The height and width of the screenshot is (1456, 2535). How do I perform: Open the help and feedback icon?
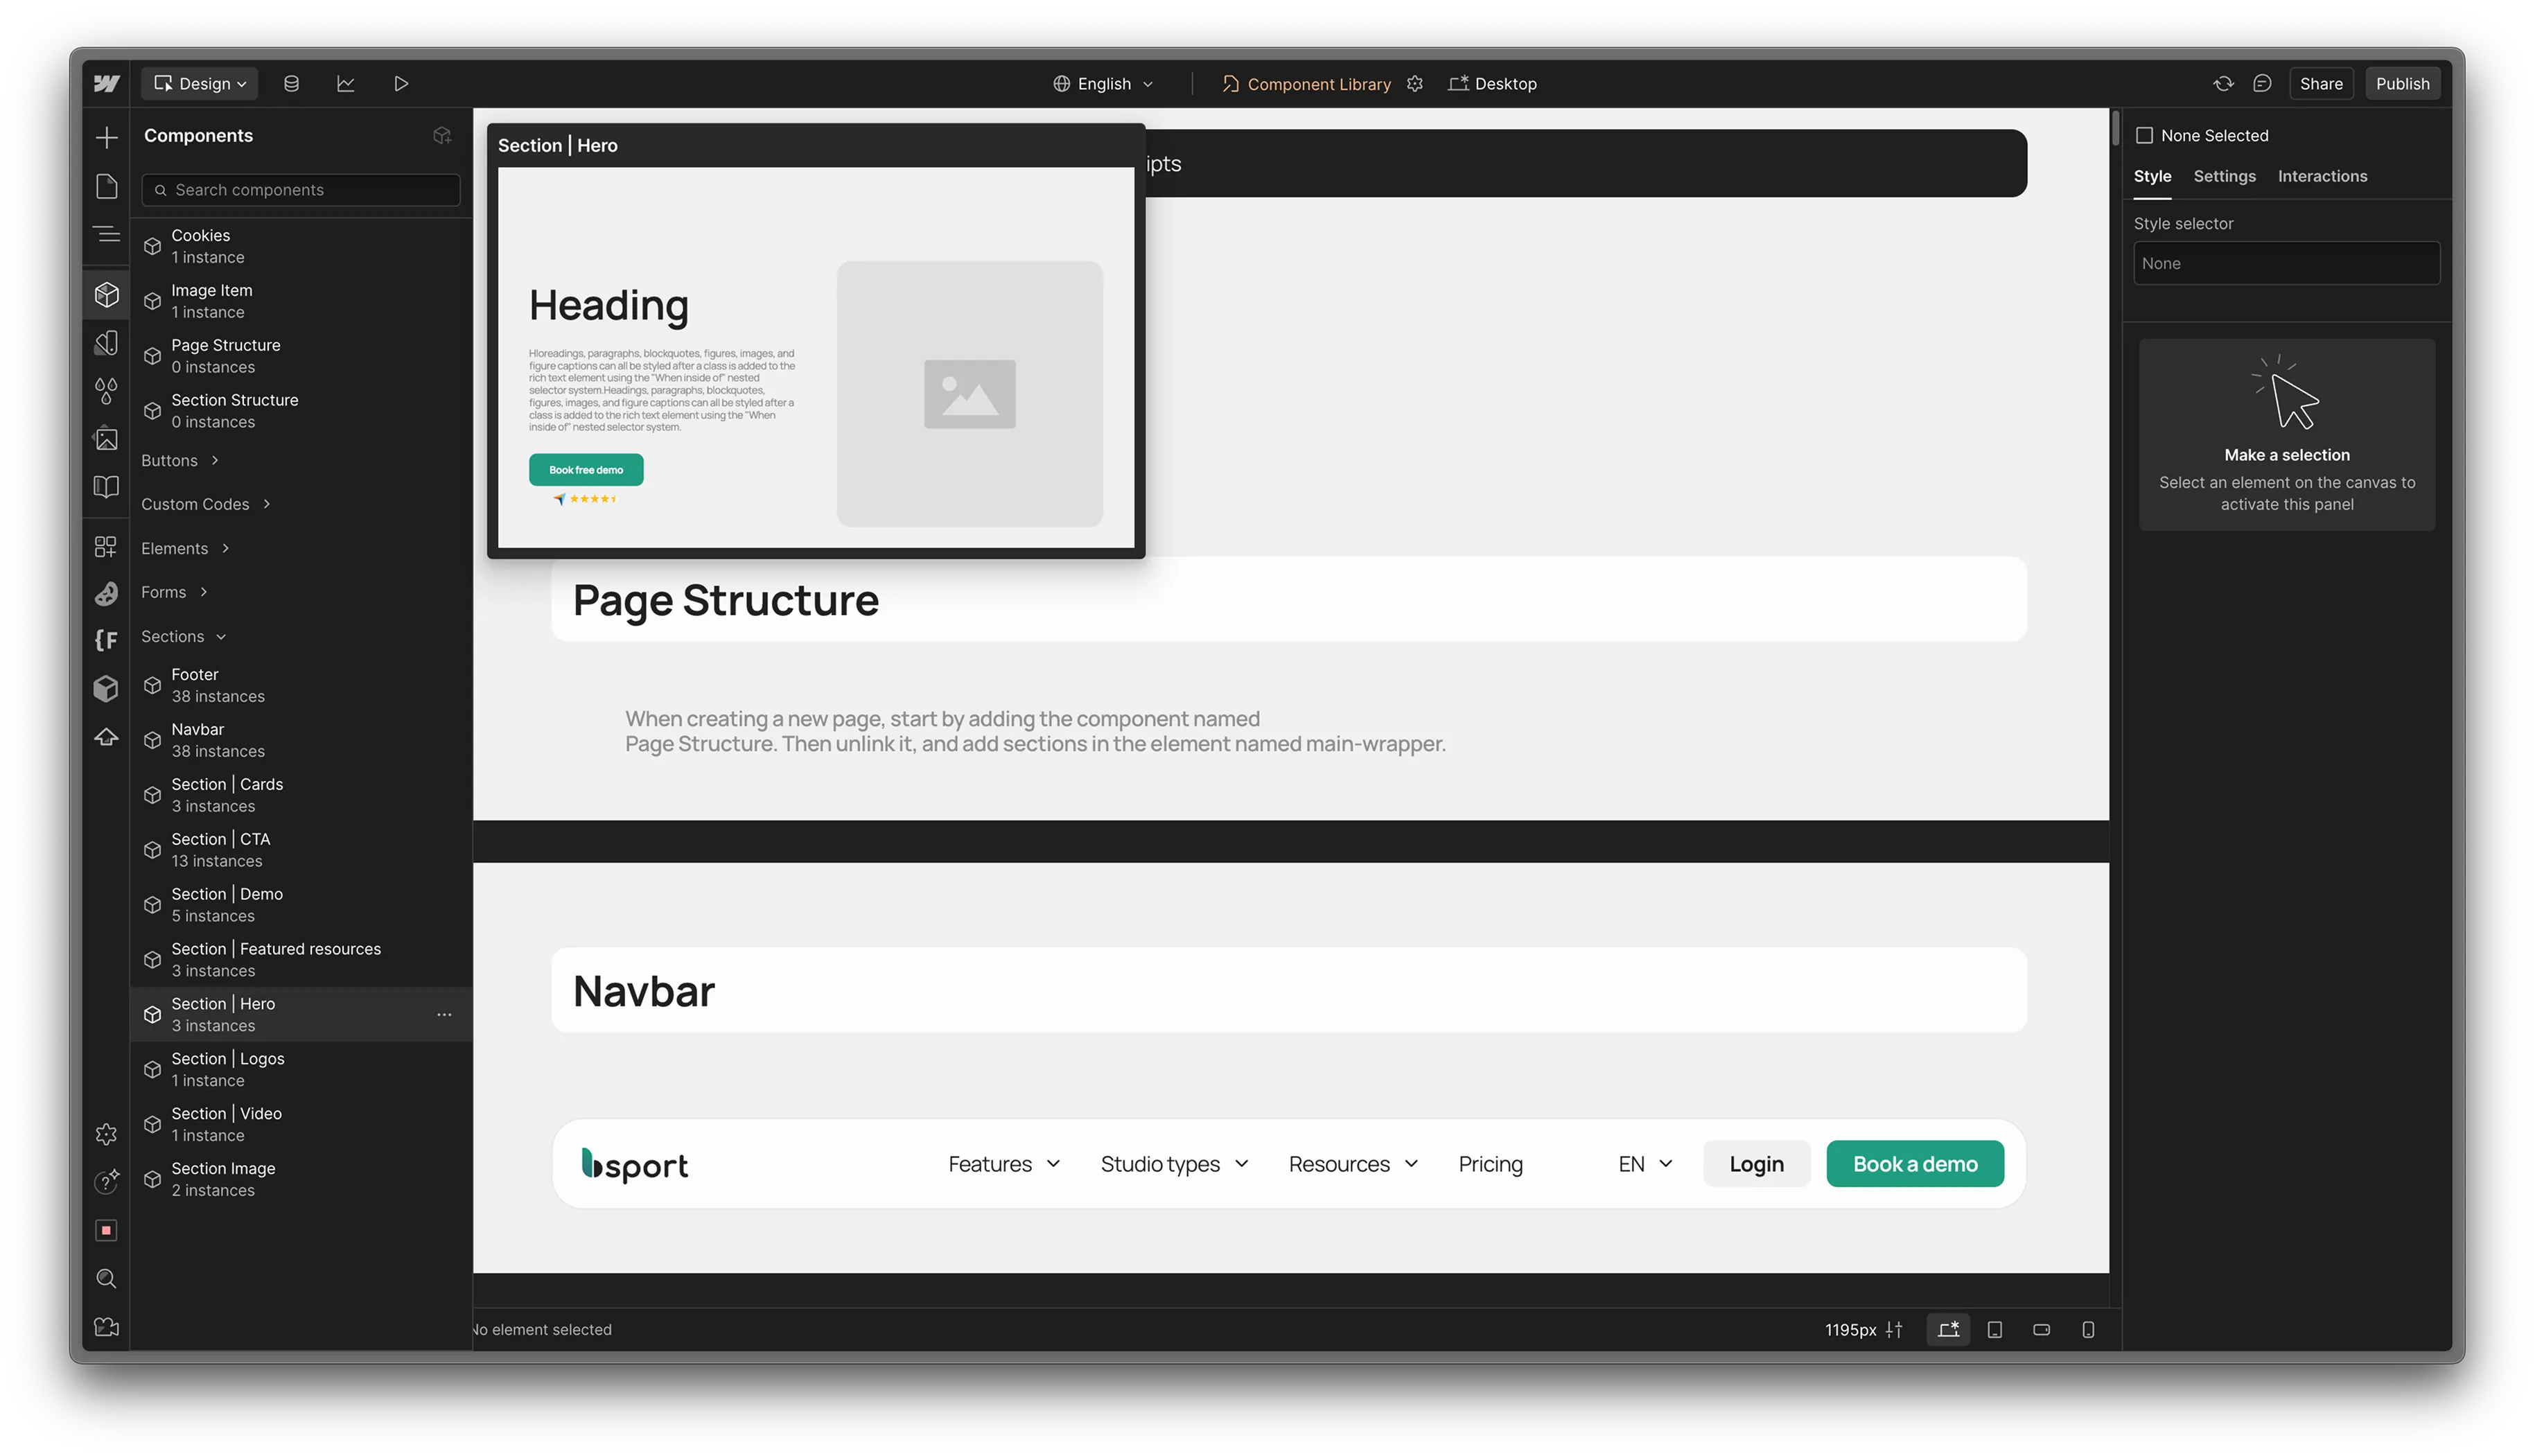(x=106, y=1182)
